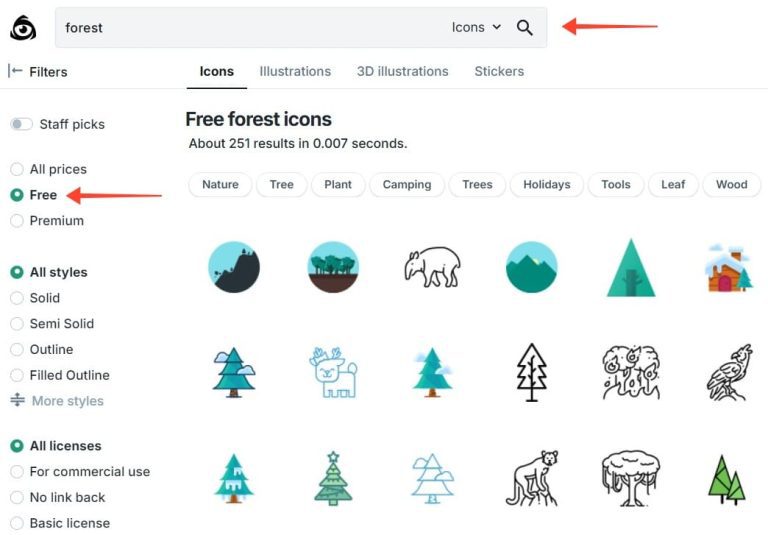Select the Premium price radio button
This screenshot has height=535, width=768.
pyautogui.click(x=17, y=221)
